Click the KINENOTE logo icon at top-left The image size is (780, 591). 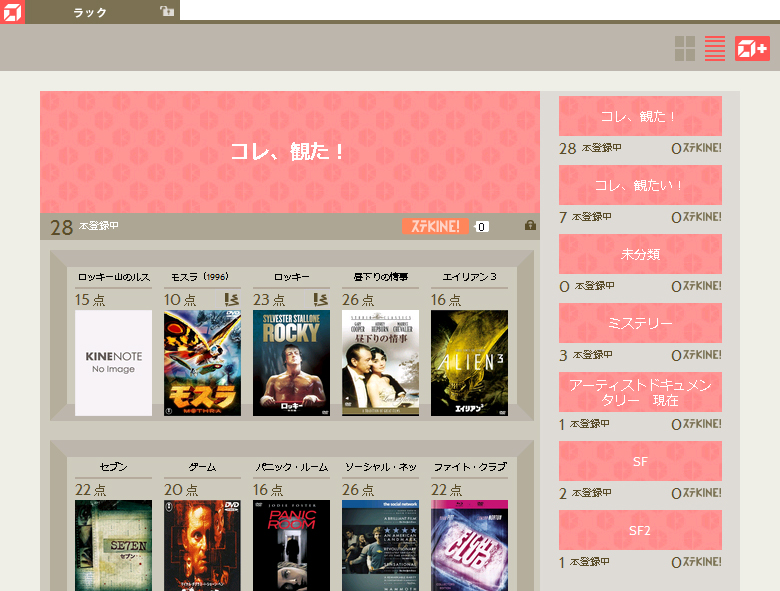point(12,11)
